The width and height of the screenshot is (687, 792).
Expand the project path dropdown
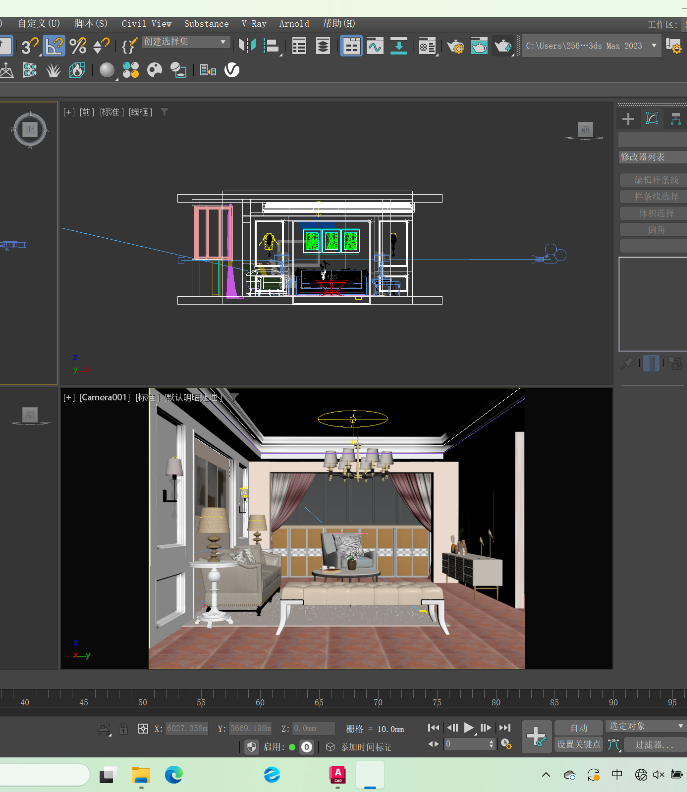pyautogui.click(x=655, y=45)
